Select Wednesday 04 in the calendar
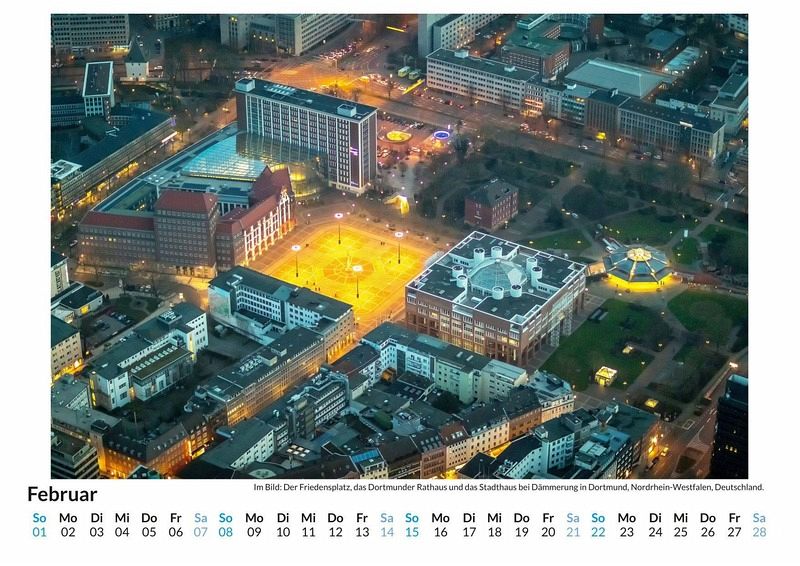 click(122, 525)
